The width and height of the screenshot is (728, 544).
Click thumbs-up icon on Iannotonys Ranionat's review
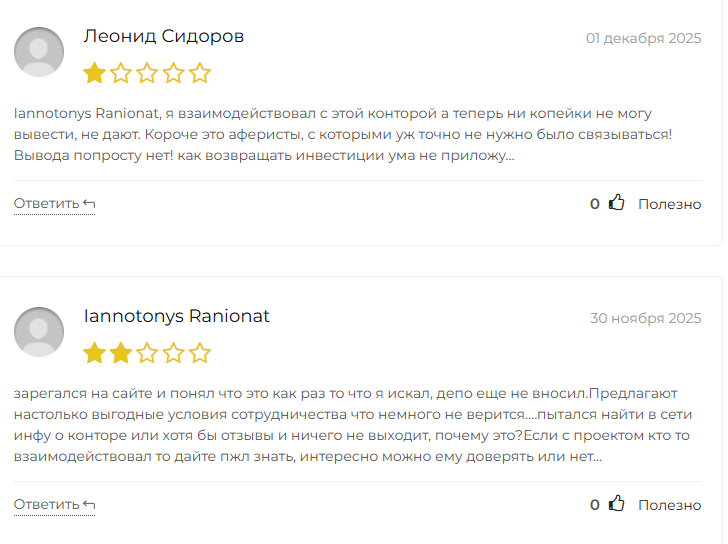(x=617, y=504)
